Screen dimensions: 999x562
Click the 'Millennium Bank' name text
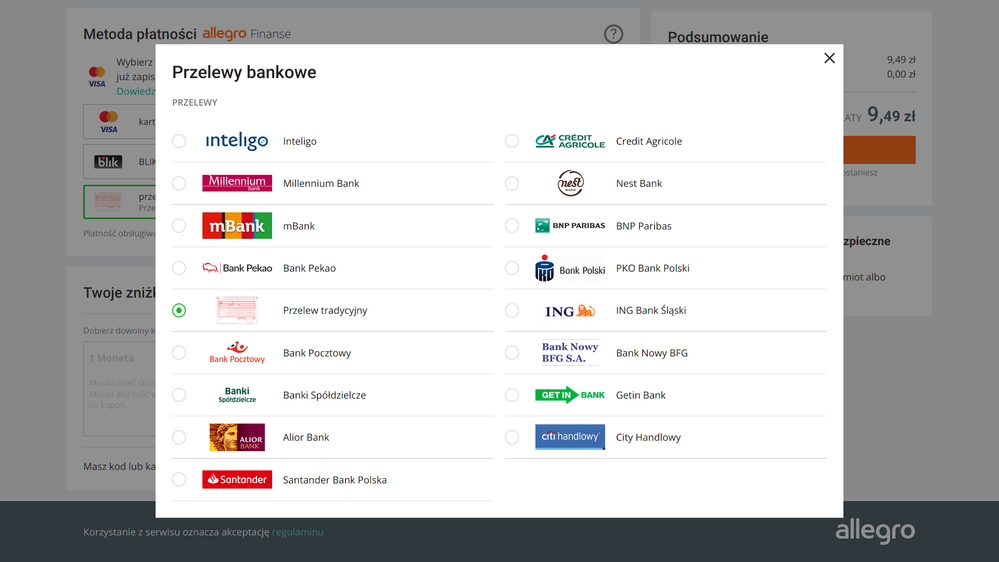point(321,184)
